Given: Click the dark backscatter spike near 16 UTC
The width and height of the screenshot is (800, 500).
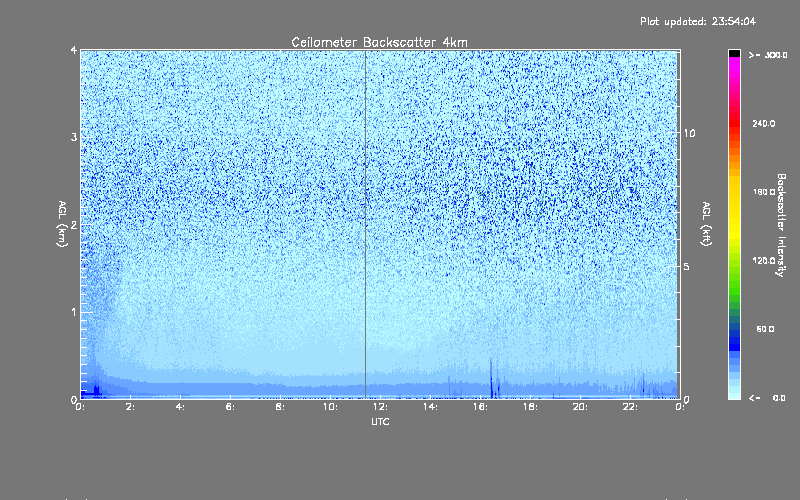Looking at the screenshot, I should tap(492, 379).
